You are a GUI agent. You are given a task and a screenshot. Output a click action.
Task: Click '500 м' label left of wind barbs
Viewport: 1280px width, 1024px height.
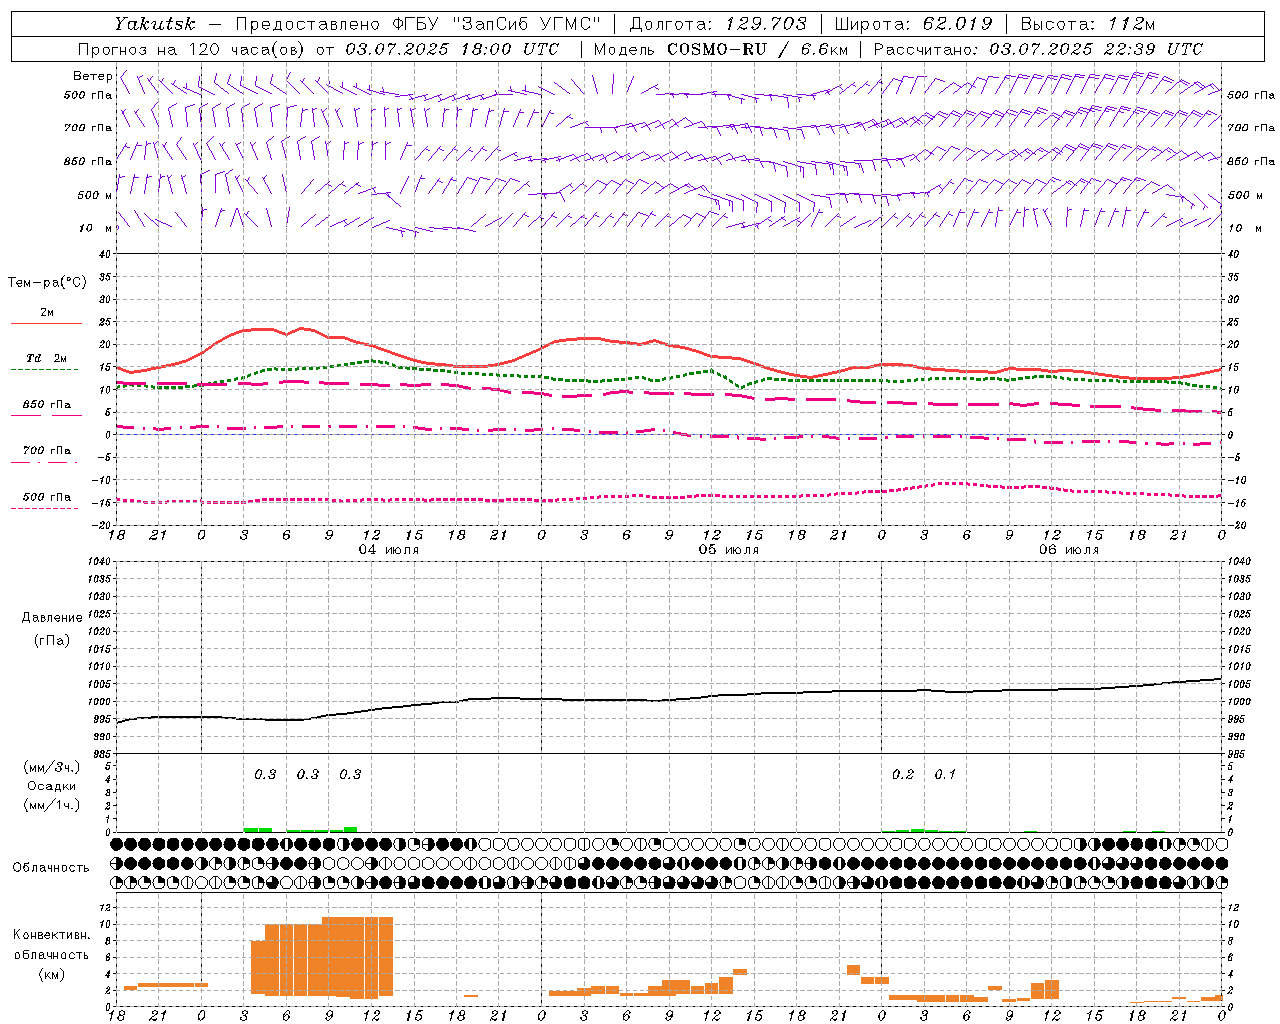[95, 195]
